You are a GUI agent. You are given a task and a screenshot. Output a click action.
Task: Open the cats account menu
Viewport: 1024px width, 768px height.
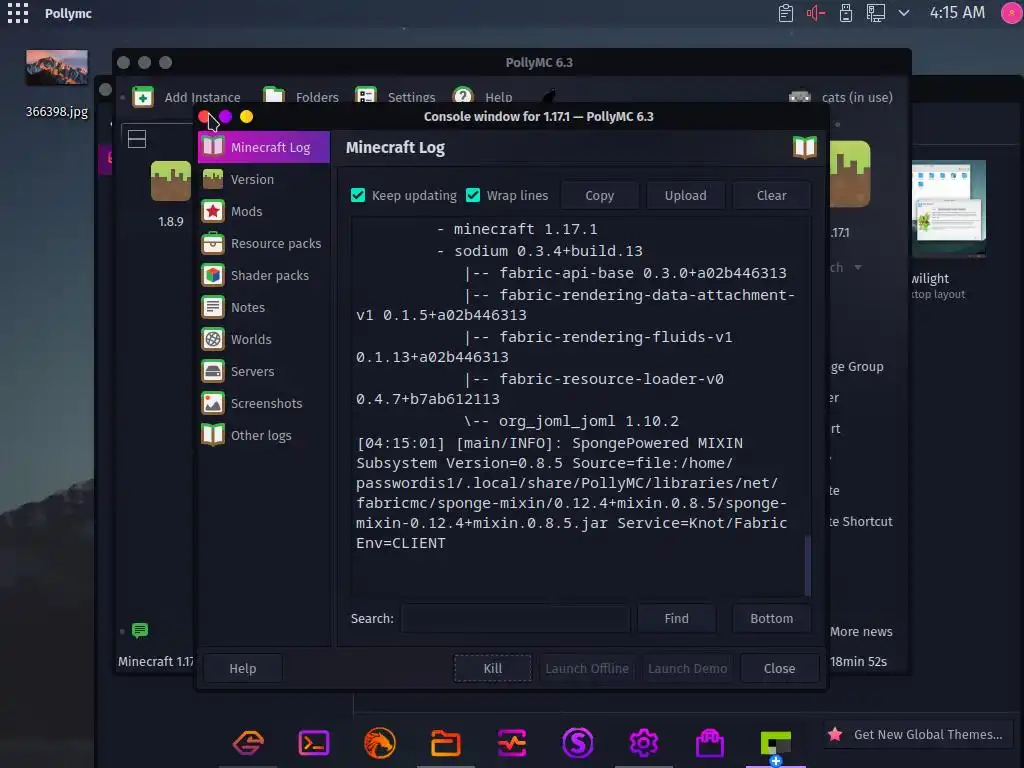840,97
